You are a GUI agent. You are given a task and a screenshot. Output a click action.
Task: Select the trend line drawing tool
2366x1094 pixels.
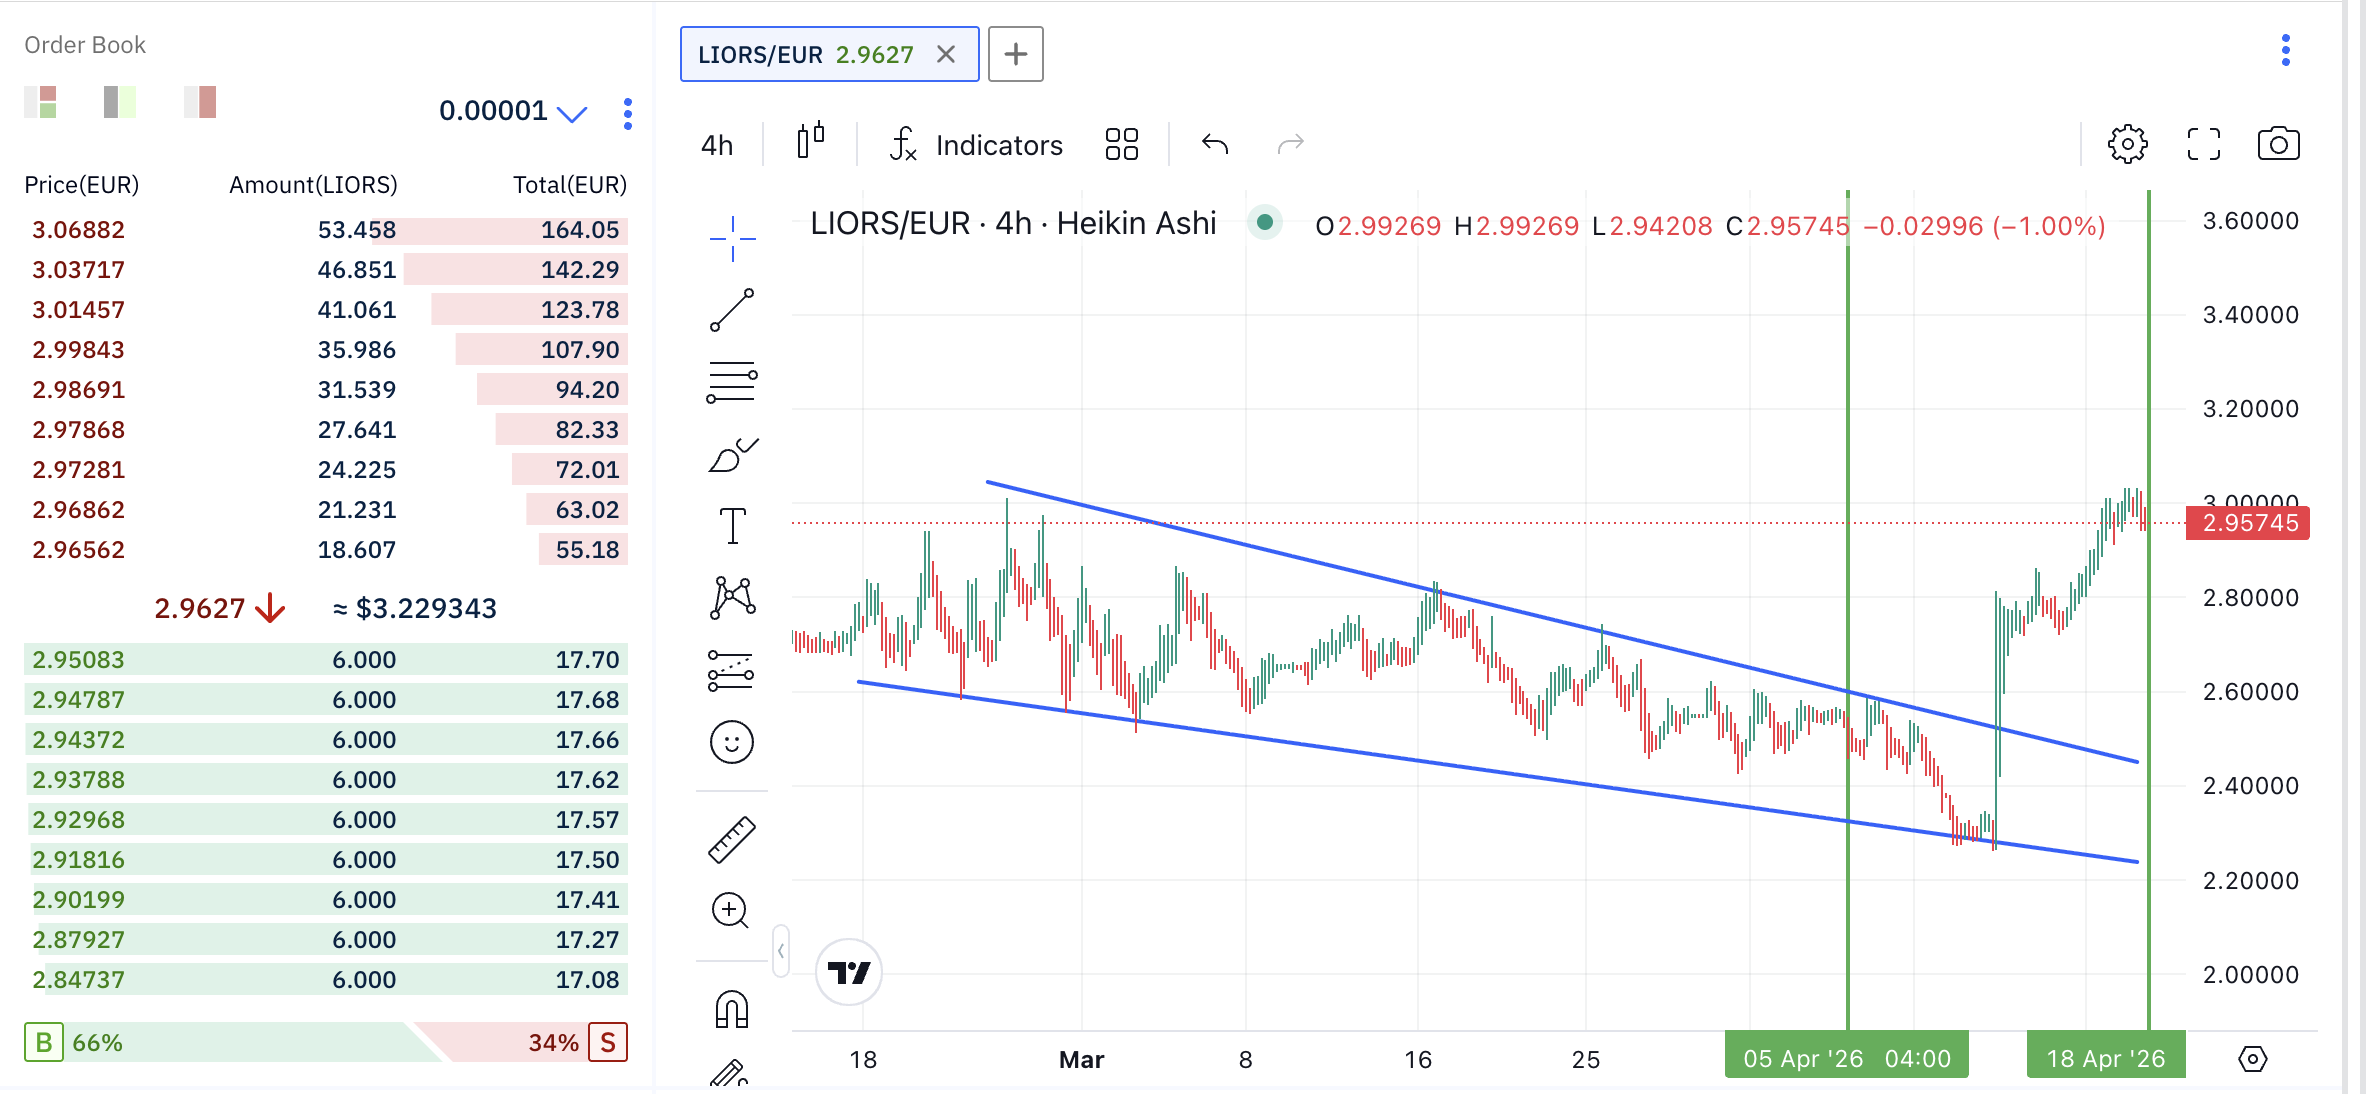tap(732, 310)
